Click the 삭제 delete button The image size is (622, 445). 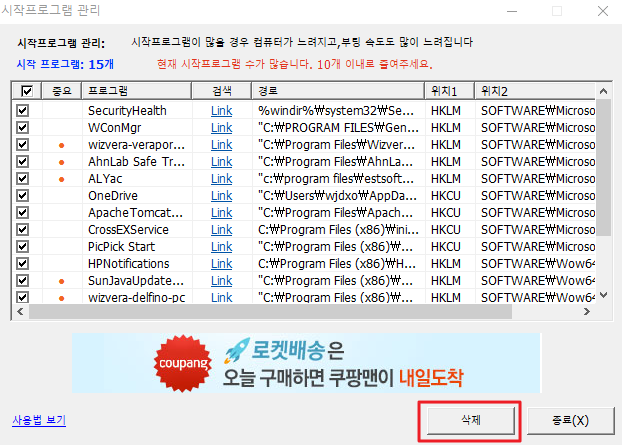[x=470, y=420]
